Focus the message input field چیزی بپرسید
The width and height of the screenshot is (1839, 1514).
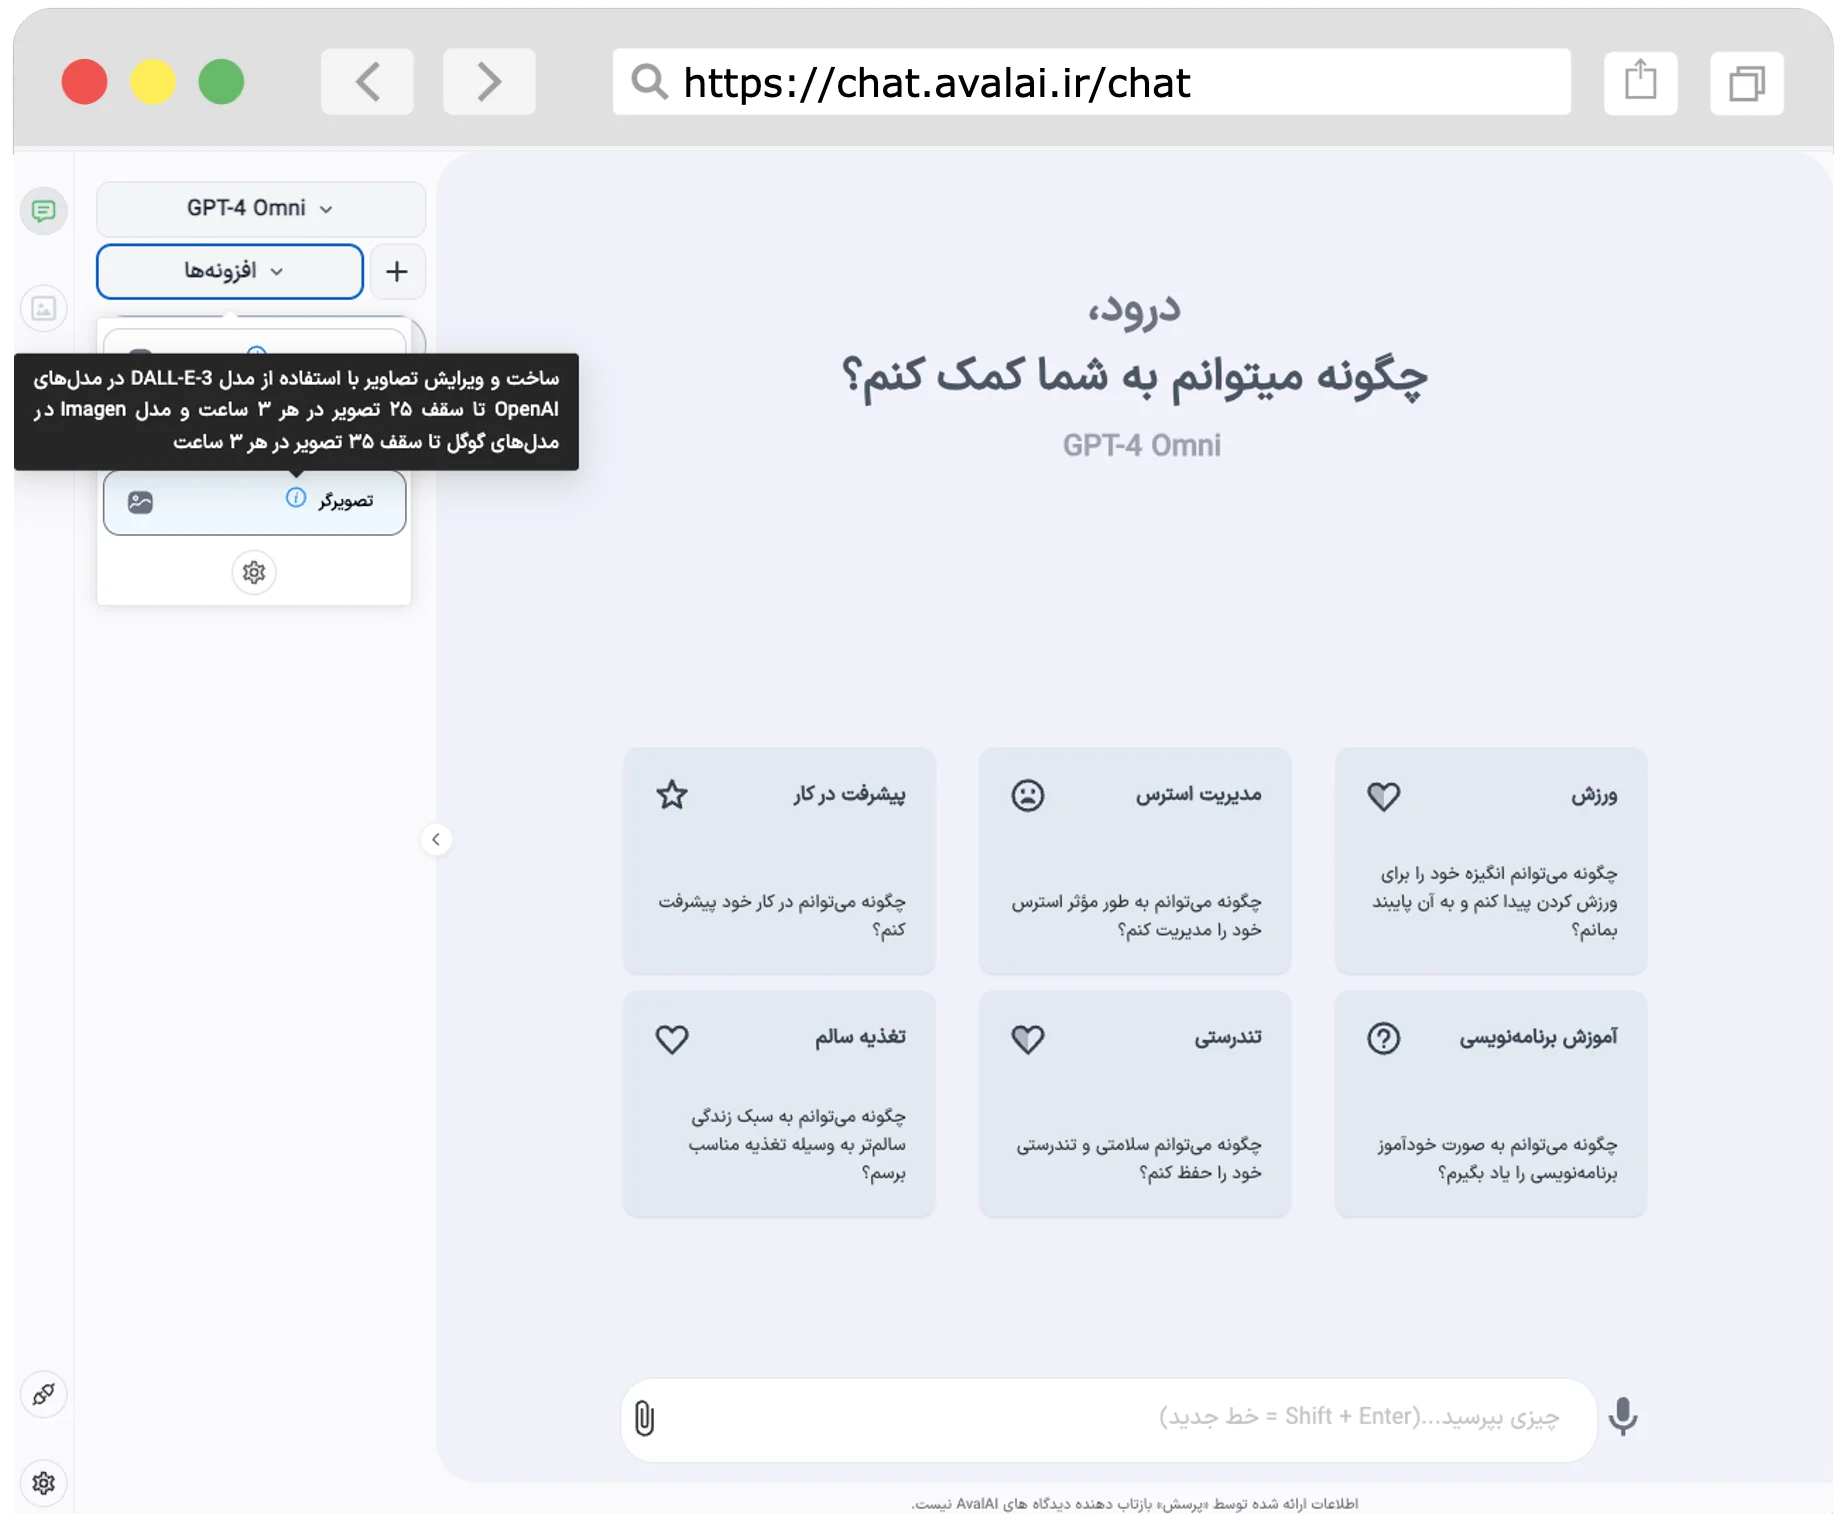coord(1108,1419)
